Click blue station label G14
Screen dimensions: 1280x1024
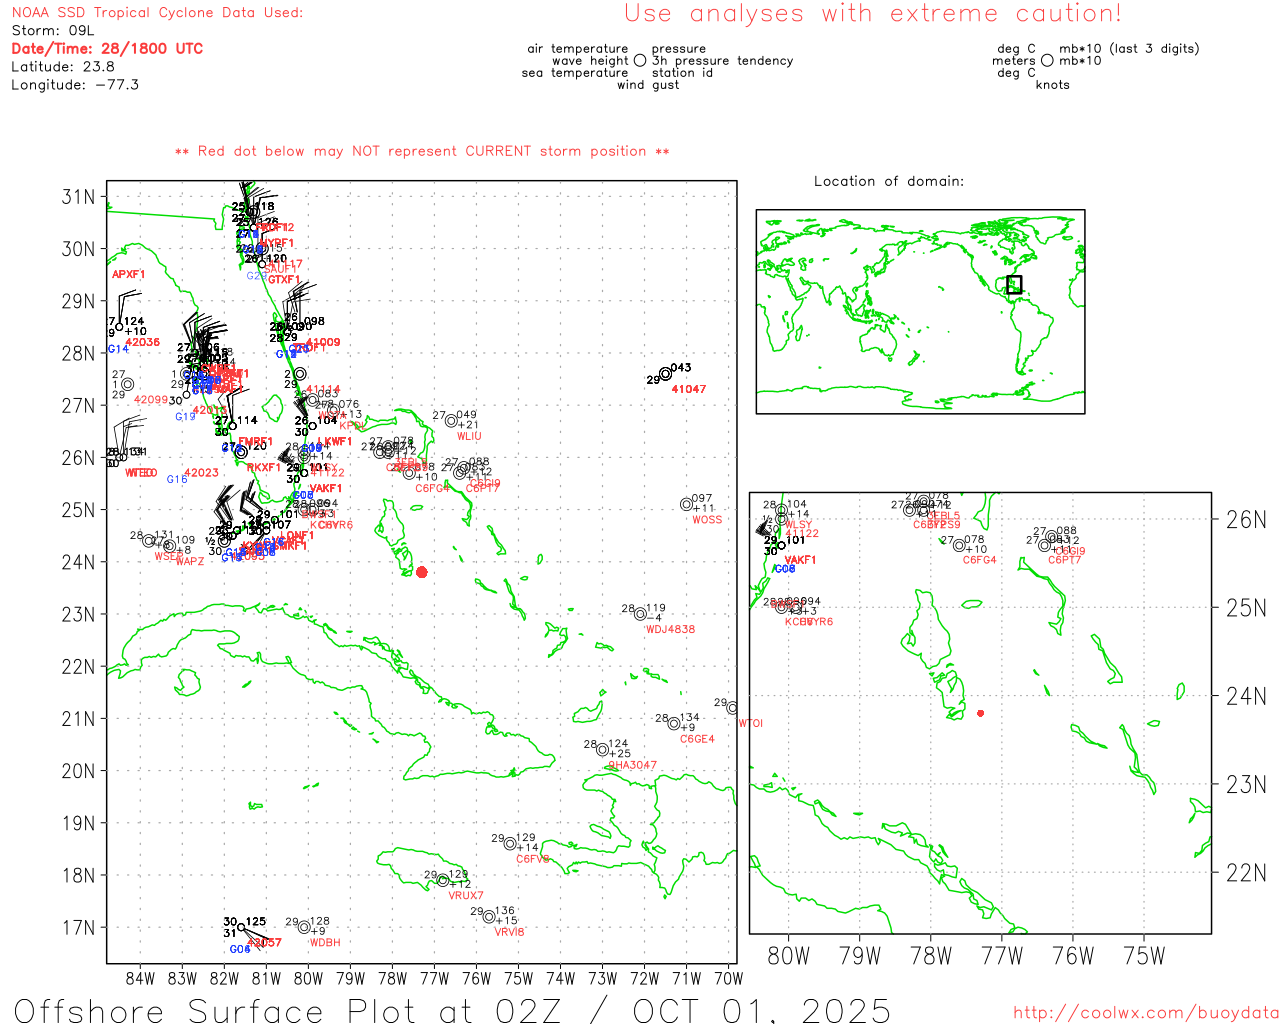(x=118, y=349)
